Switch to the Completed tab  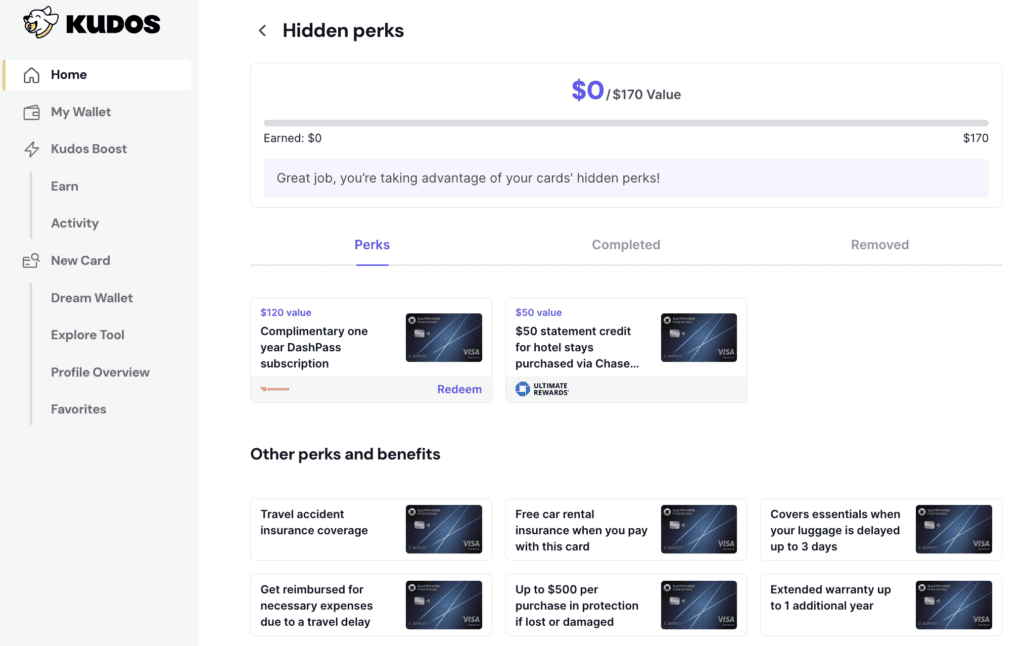tap(626, 244)
